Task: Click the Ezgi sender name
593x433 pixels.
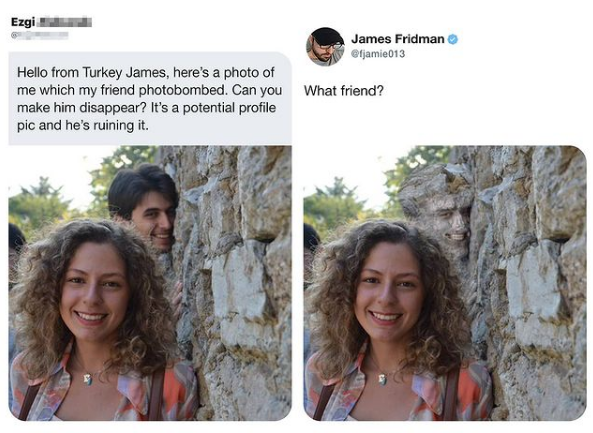Action: point(23,22)
